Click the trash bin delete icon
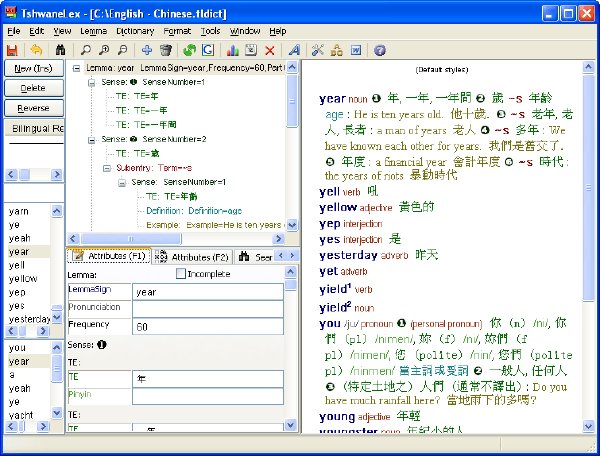The image size is (600, 456). (x=166, y=50)
